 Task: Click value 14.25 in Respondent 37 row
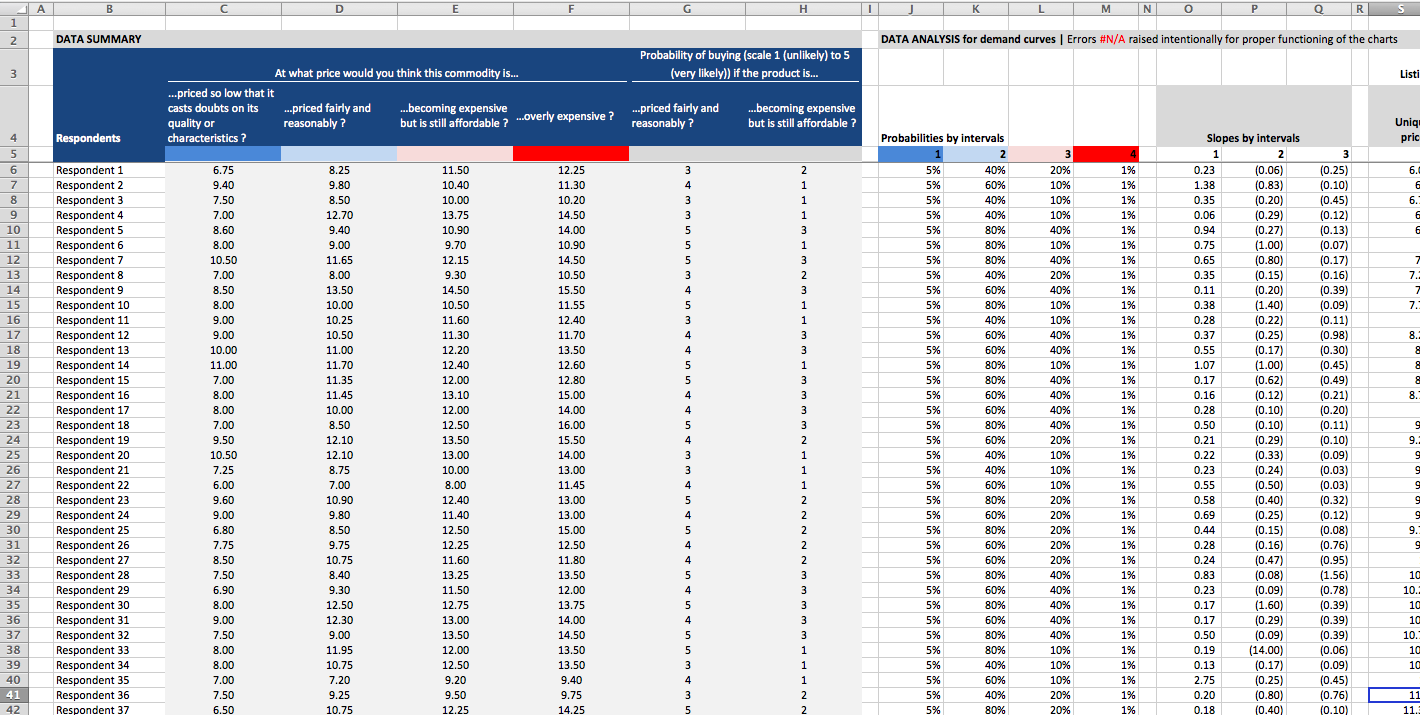click(x=571, y=710)
